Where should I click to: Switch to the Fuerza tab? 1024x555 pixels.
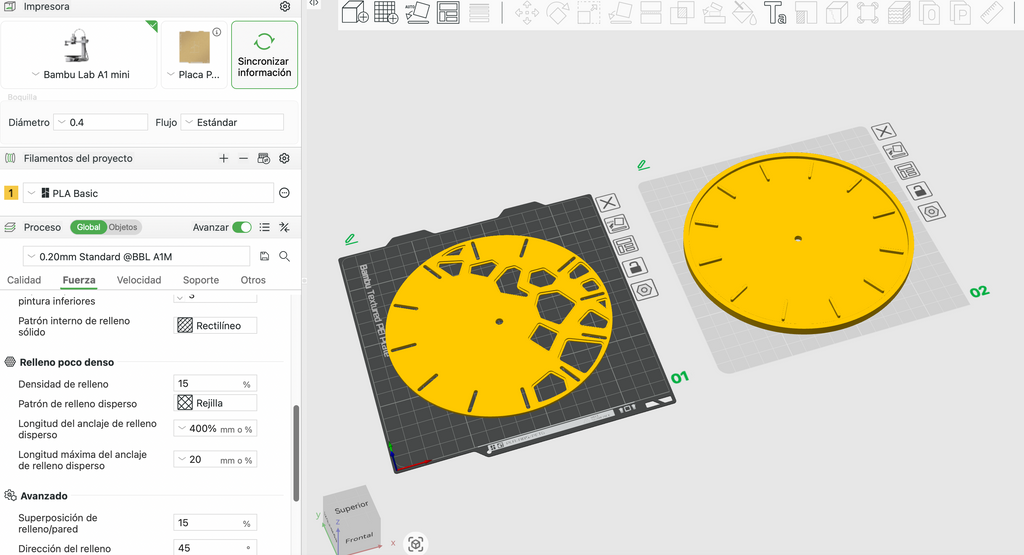(79, 279)
